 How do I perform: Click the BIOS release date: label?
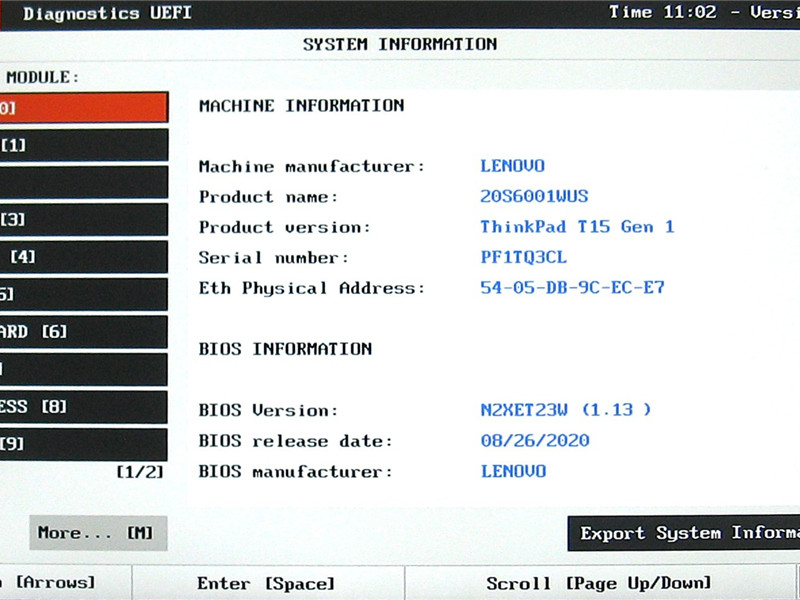[296, 441]
